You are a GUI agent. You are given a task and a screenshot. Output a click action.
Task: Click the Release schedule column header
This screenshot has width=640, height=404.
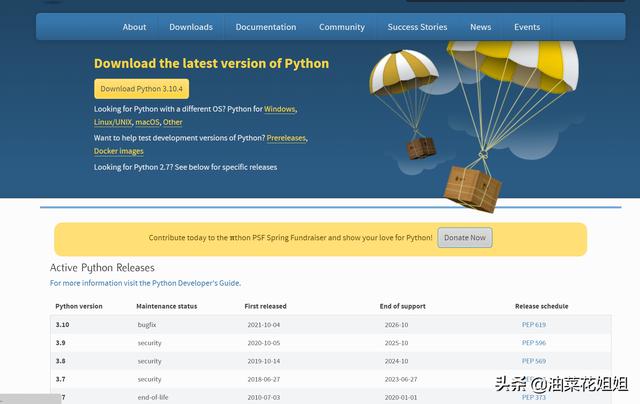542,306
